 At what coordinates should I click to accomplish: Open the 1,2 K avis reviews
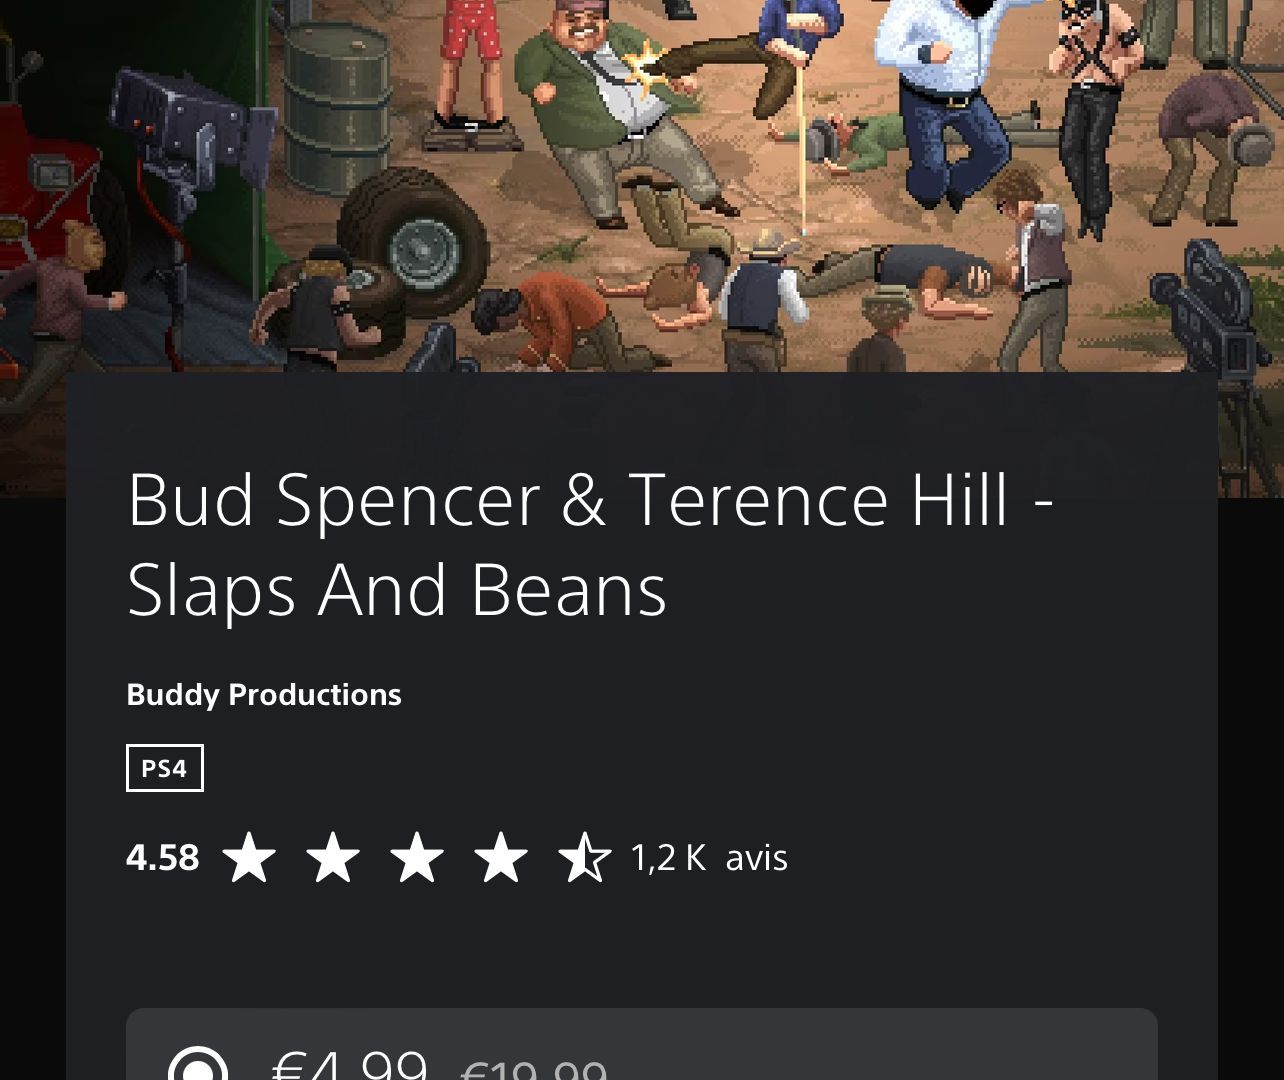pyautogui.click(x=709, y=858)
